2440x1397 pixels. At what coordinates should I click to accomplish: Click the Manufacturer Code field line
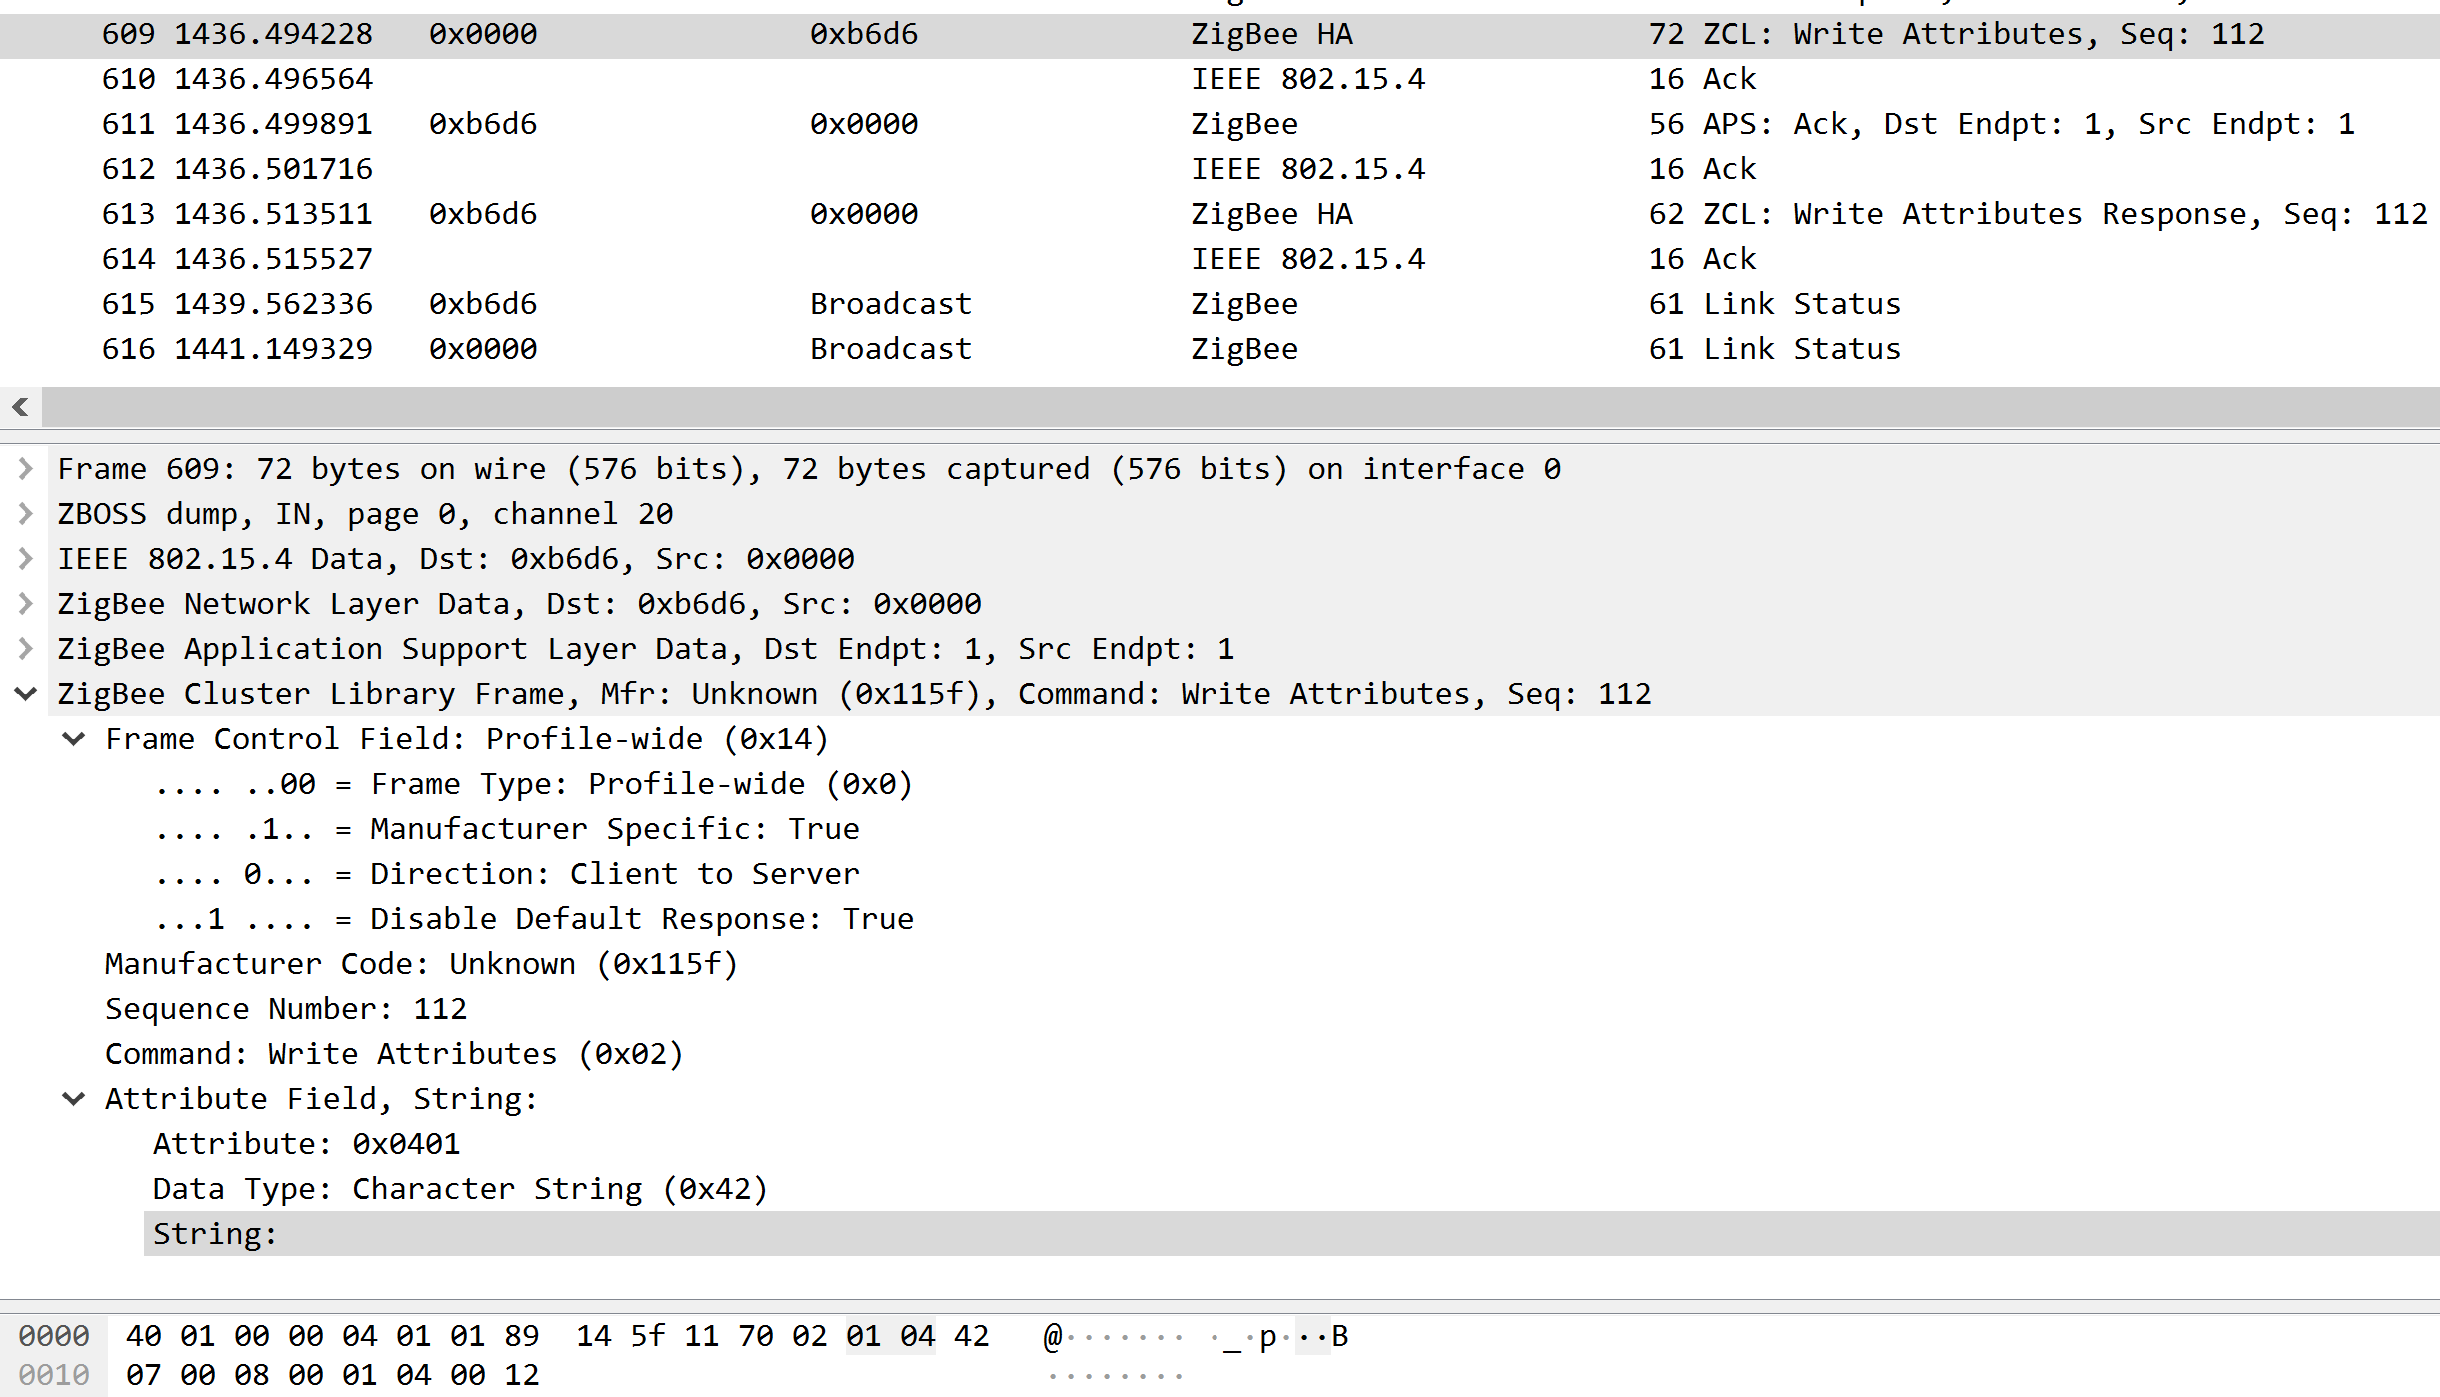420,964
